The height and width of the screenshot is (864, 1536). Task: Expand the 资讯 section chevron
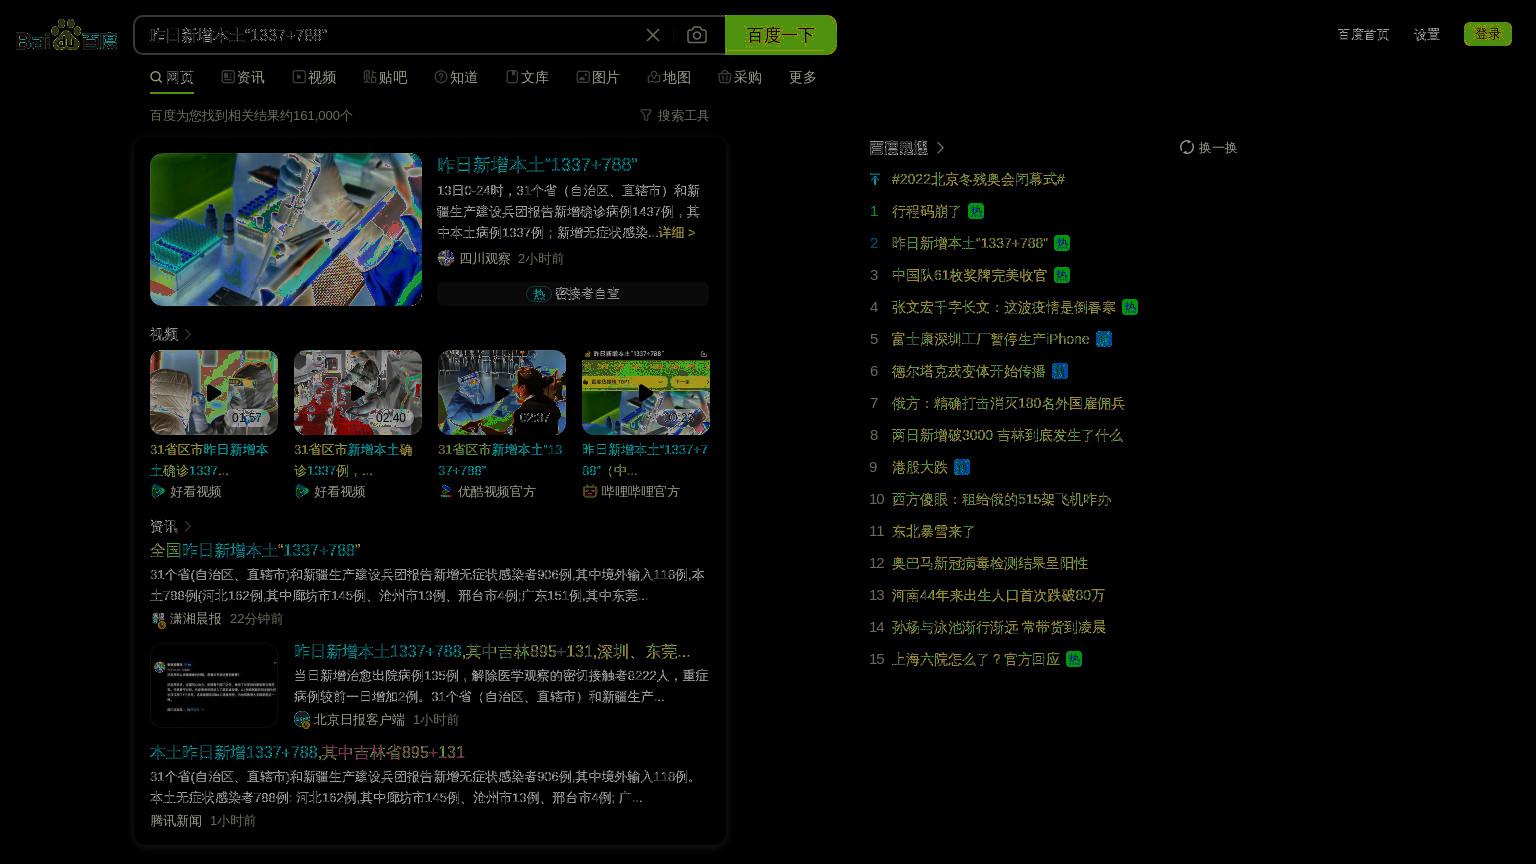click(188, 526)
